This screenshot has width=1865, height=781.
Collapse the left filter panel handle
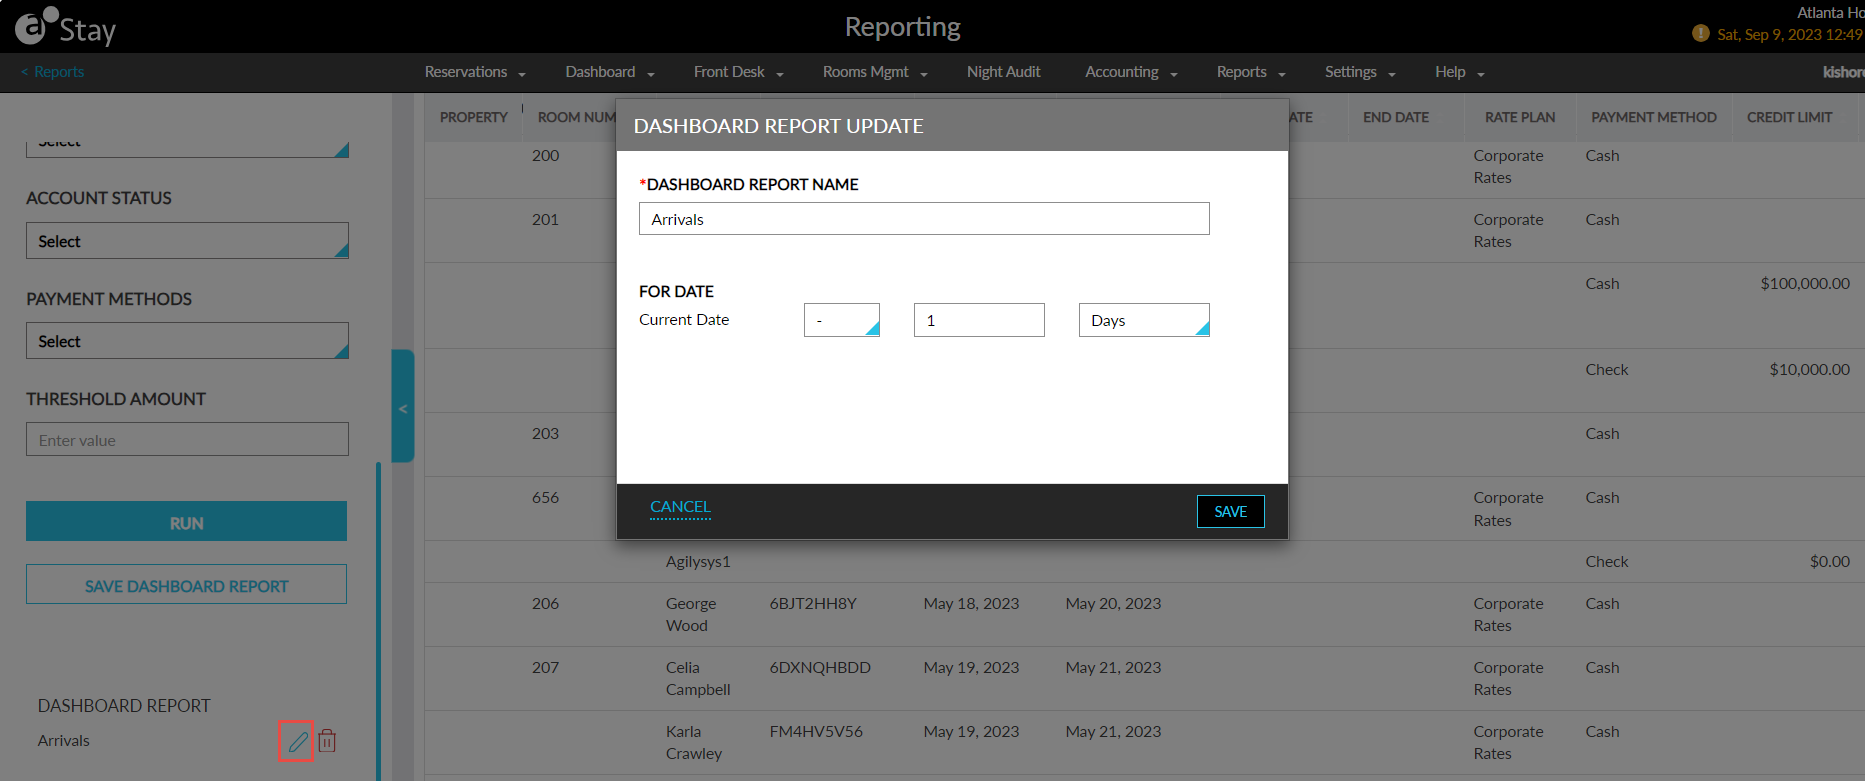[x=402, y=406]
